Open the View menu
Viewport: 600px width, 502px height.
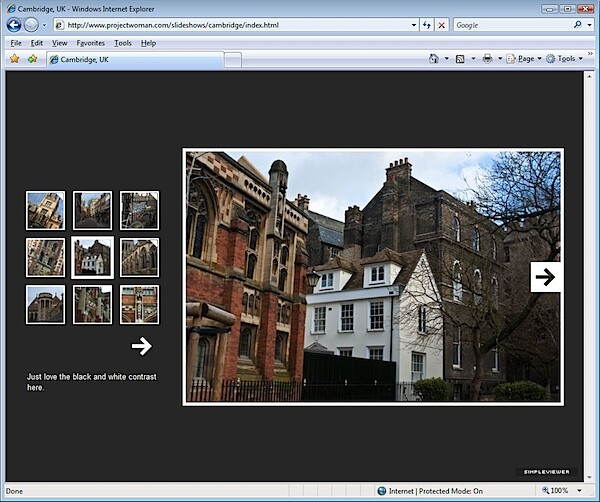point(59,43)
